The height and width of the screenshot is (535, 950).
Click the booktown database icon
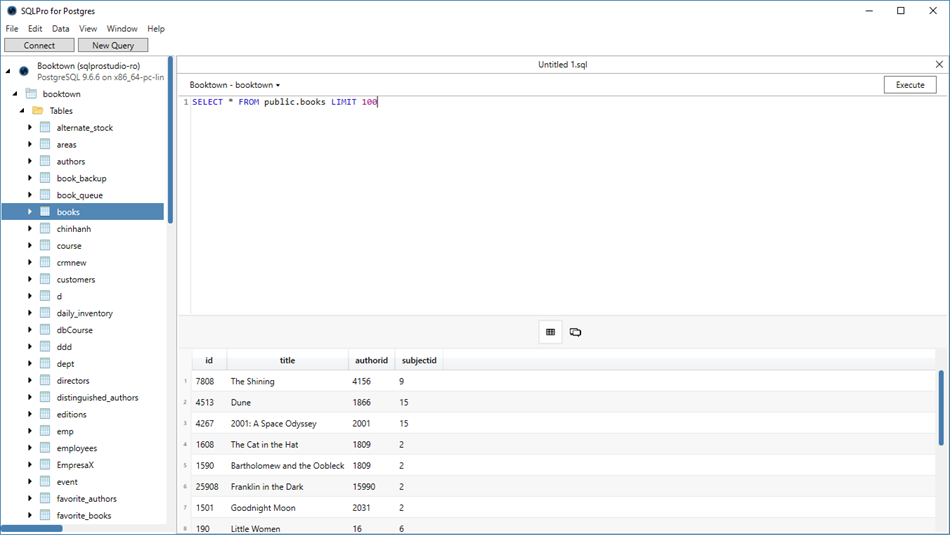(x=31, y=94)
